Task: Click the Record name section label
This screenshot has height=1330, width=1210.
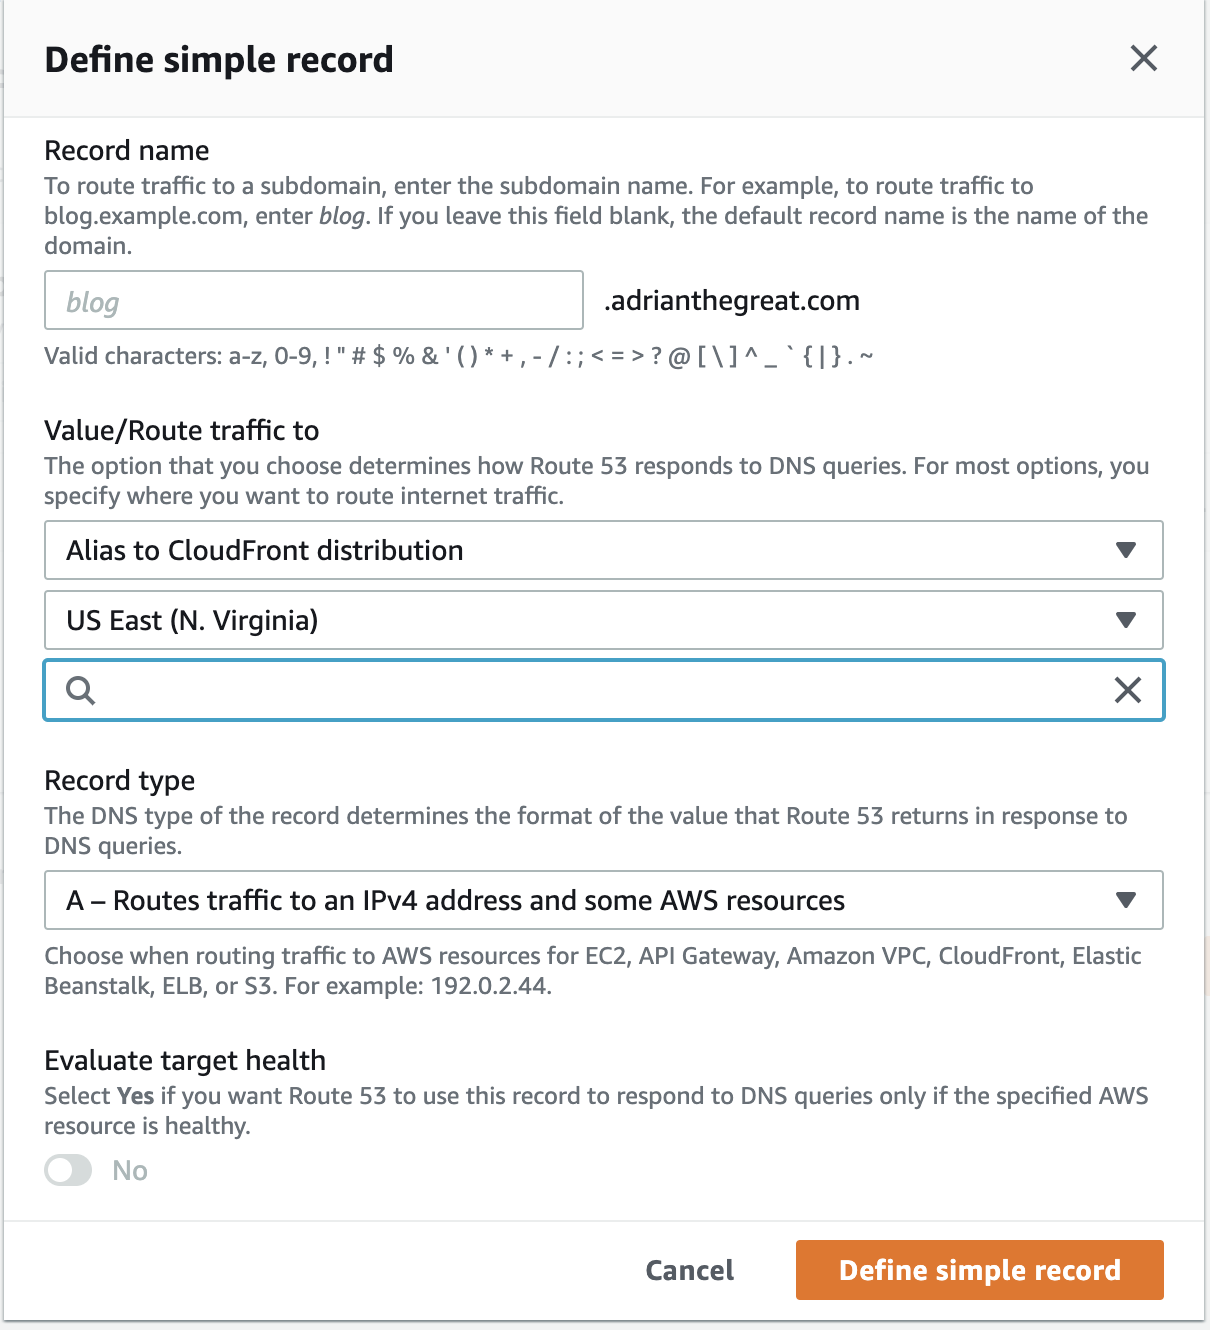Action: tap(127, 150)
